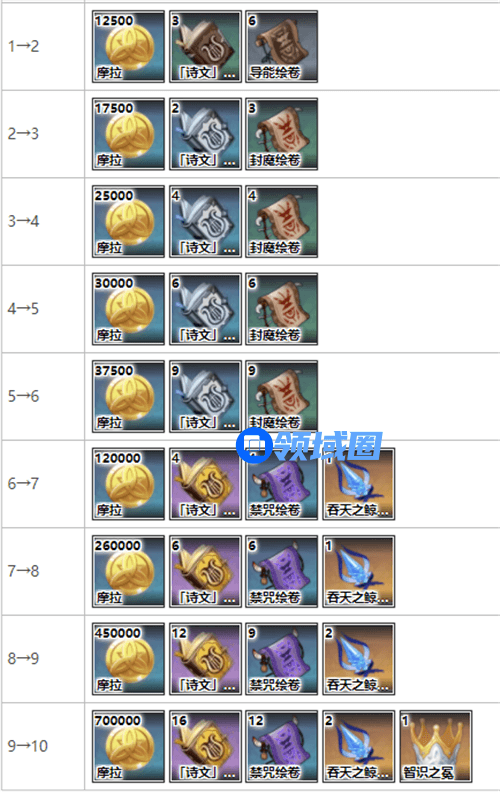
Task: Select the 700000 Mora coin
Action: [x=128, y=746]
